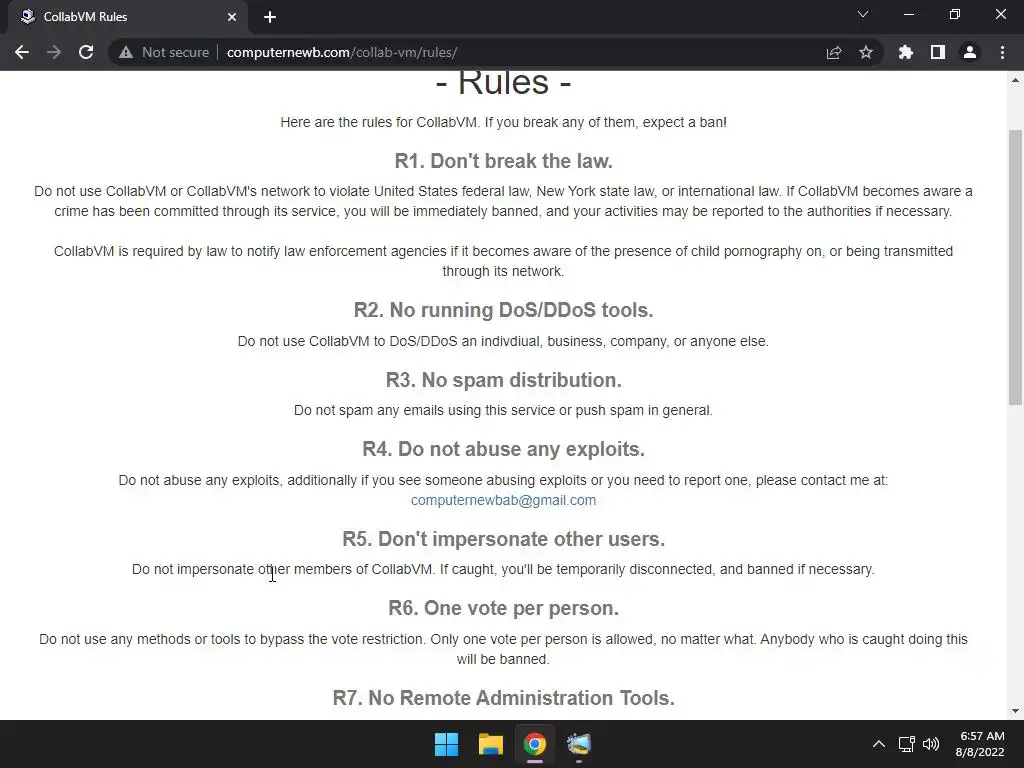Click the heading 'R5. Don't impersonate other users.'

(x=503, y=539)
